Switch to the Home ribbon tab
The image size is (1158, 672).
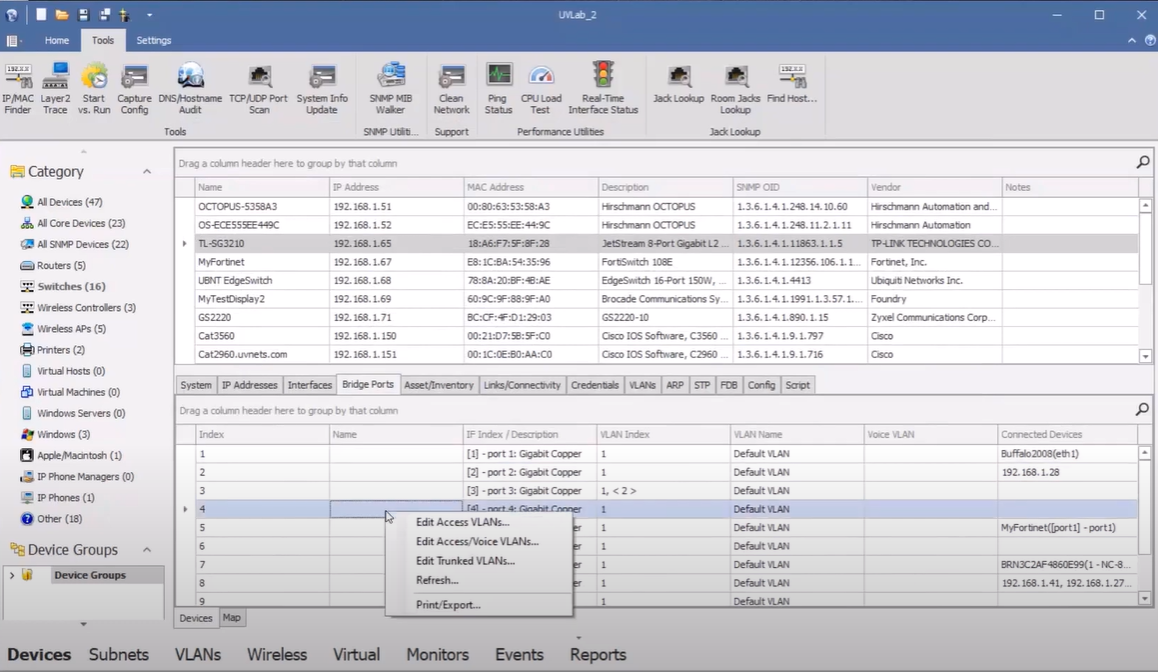point(57,41)
